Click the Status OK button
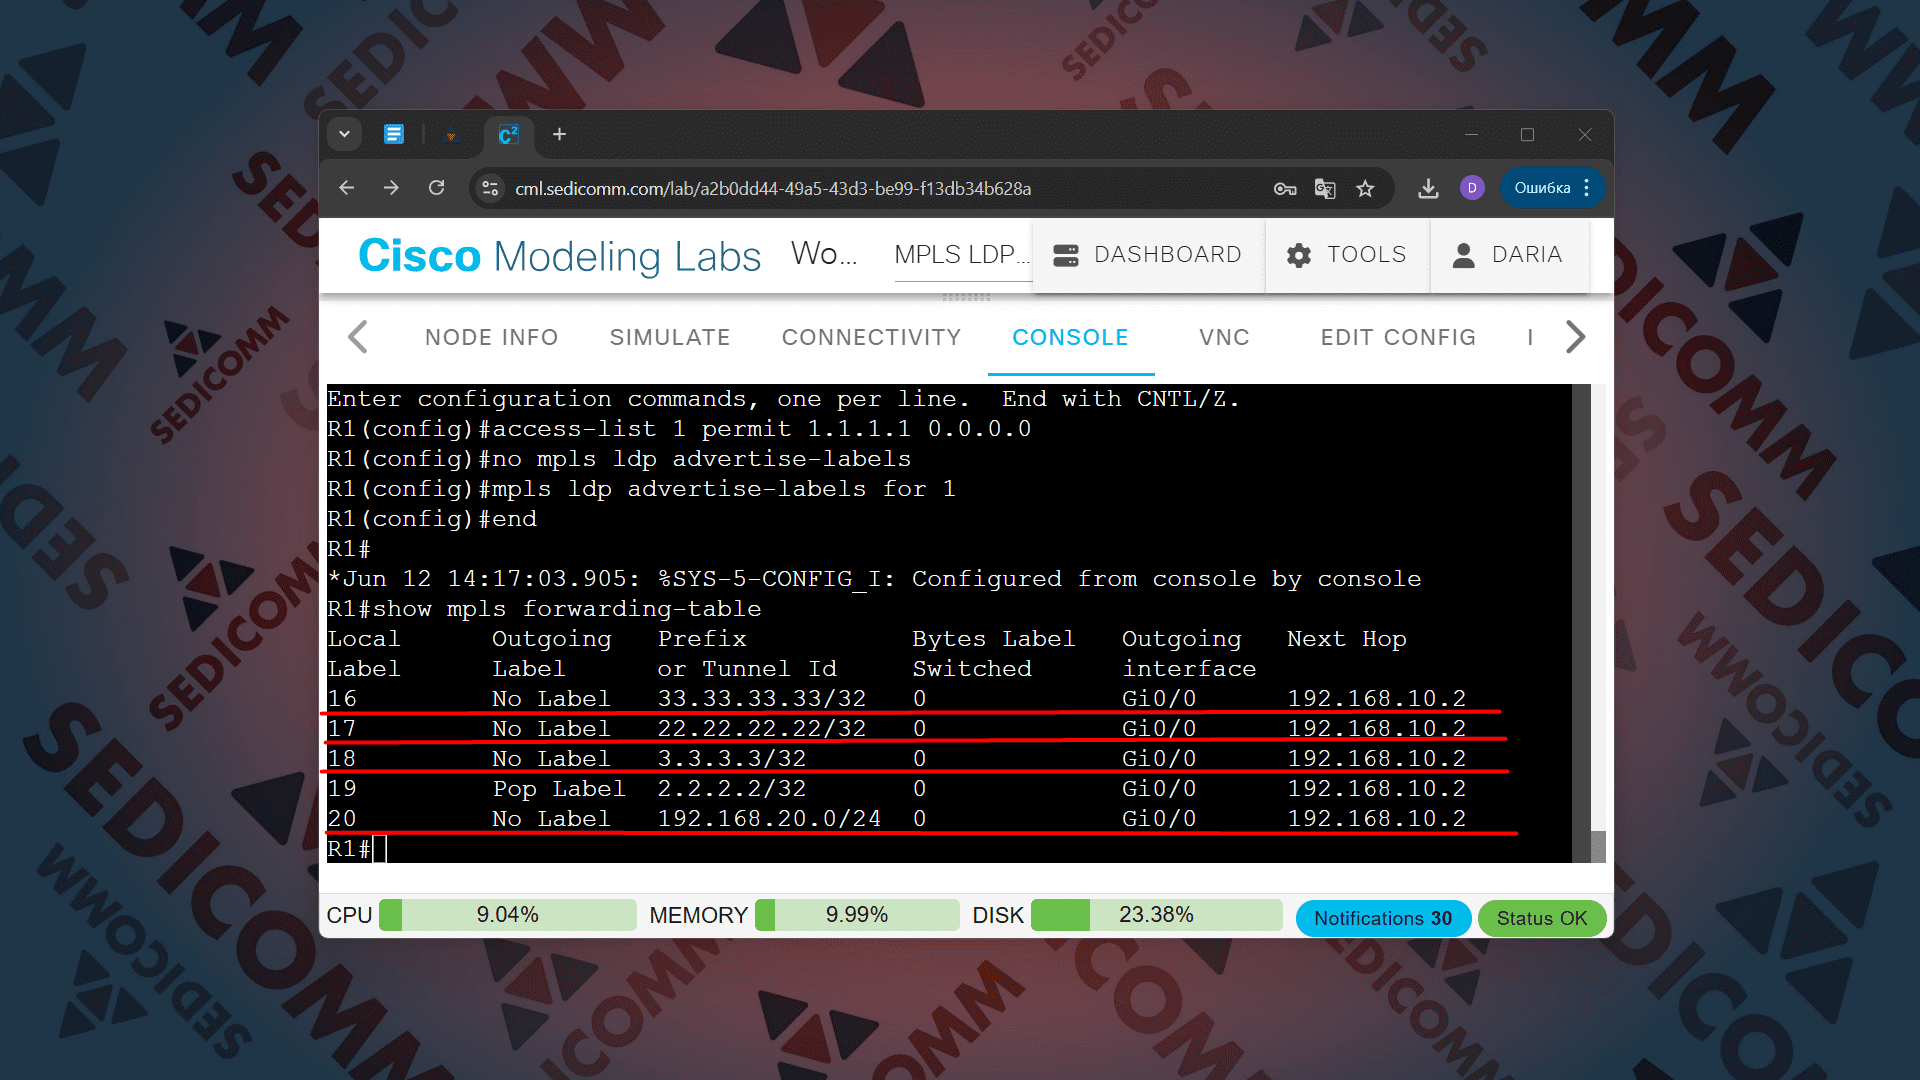This screenshot has width=1920, height=1080. click(x=1541, y=918)
